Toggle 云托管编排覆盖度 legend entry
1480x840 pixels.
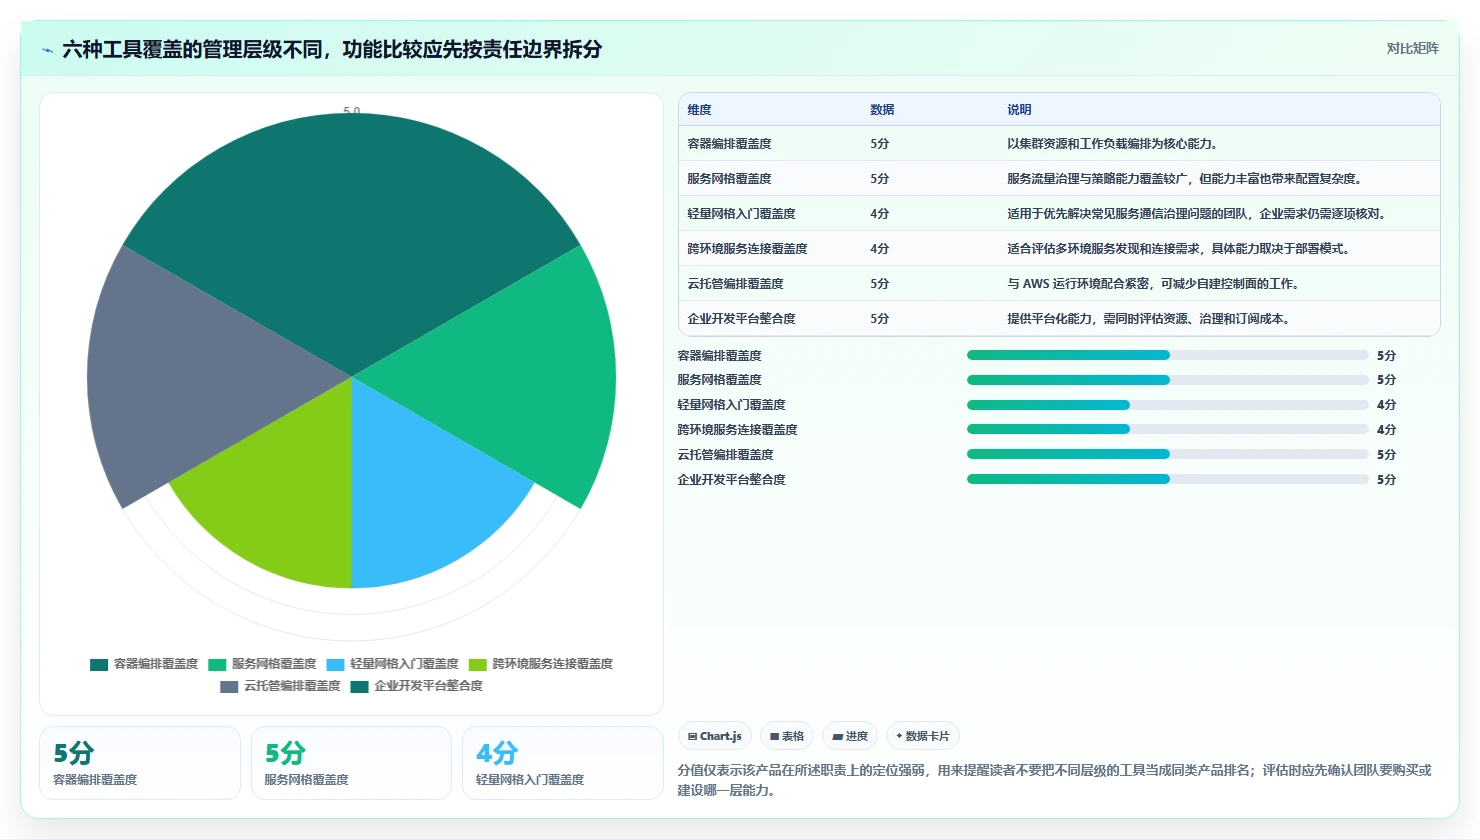coord(280,686)
